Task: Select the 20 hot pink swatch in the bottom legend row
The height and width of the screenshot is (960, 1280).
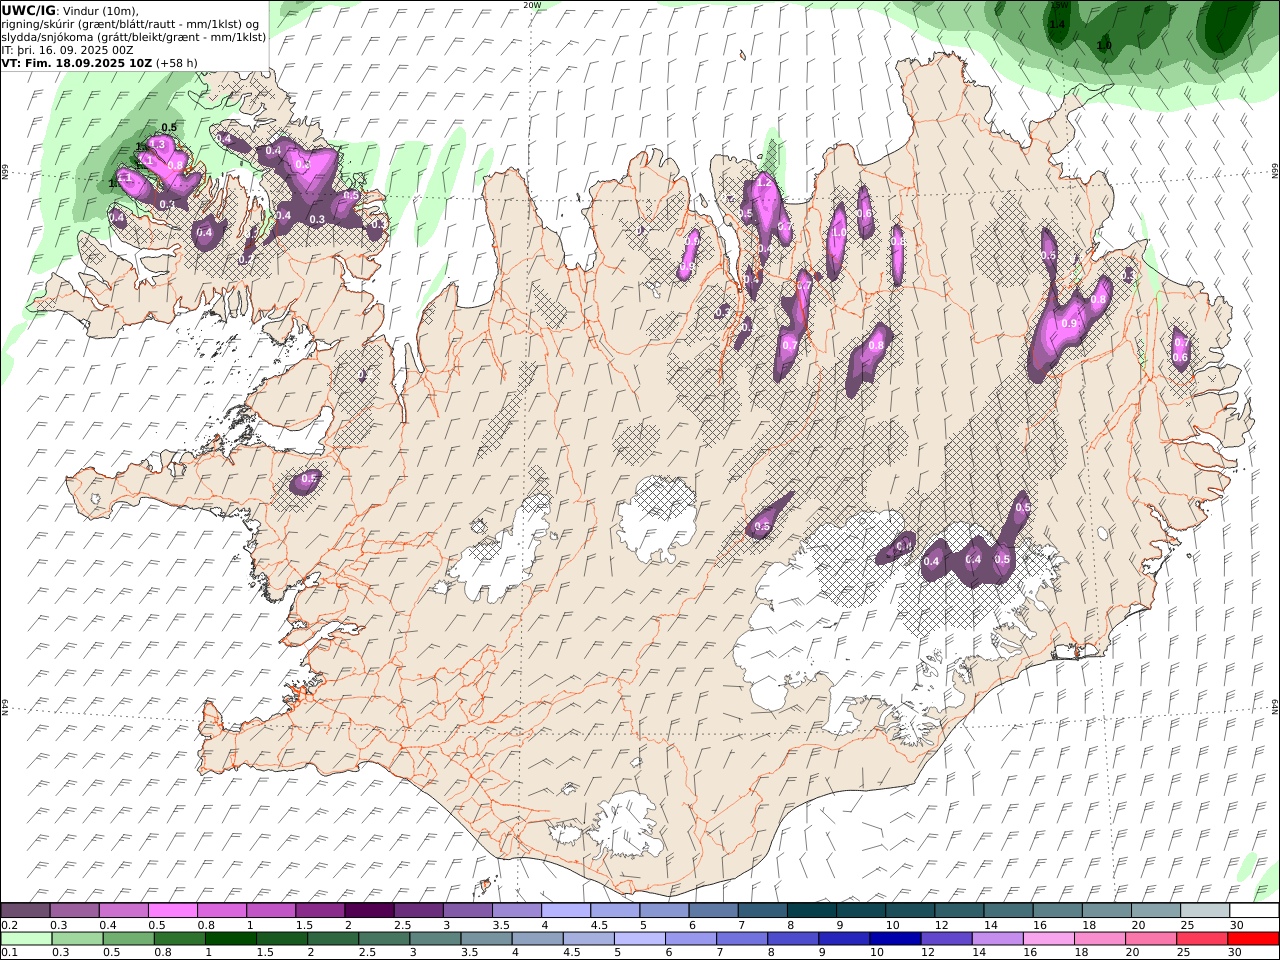Action: pos(1151,938)
